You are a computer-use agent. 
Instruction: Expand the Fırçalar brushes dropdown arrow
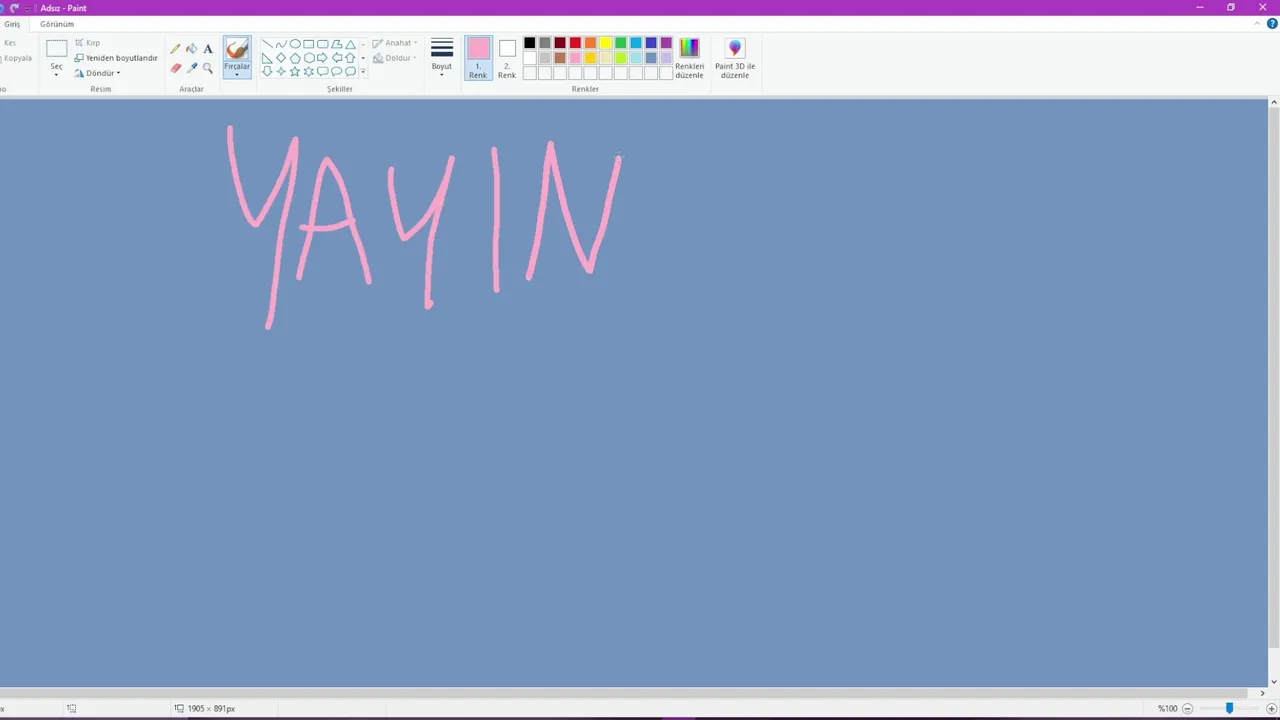[237, 74]
